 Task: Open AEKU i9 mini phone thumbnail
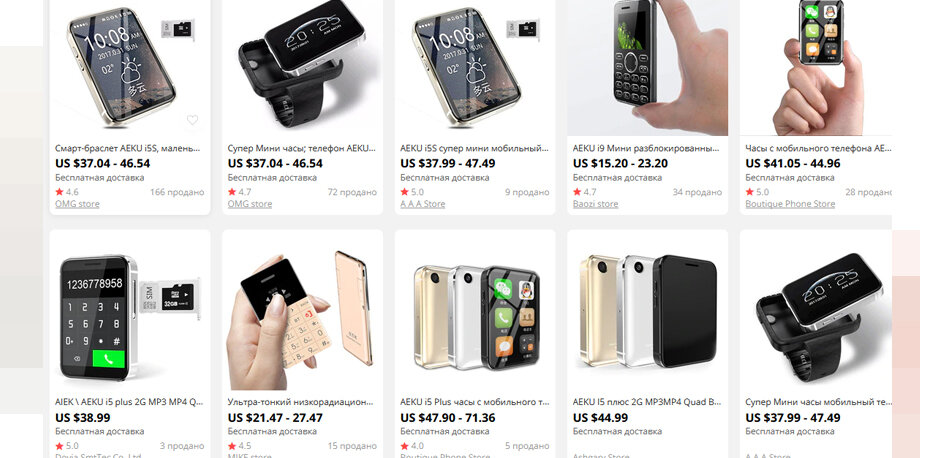coord(647,68)
